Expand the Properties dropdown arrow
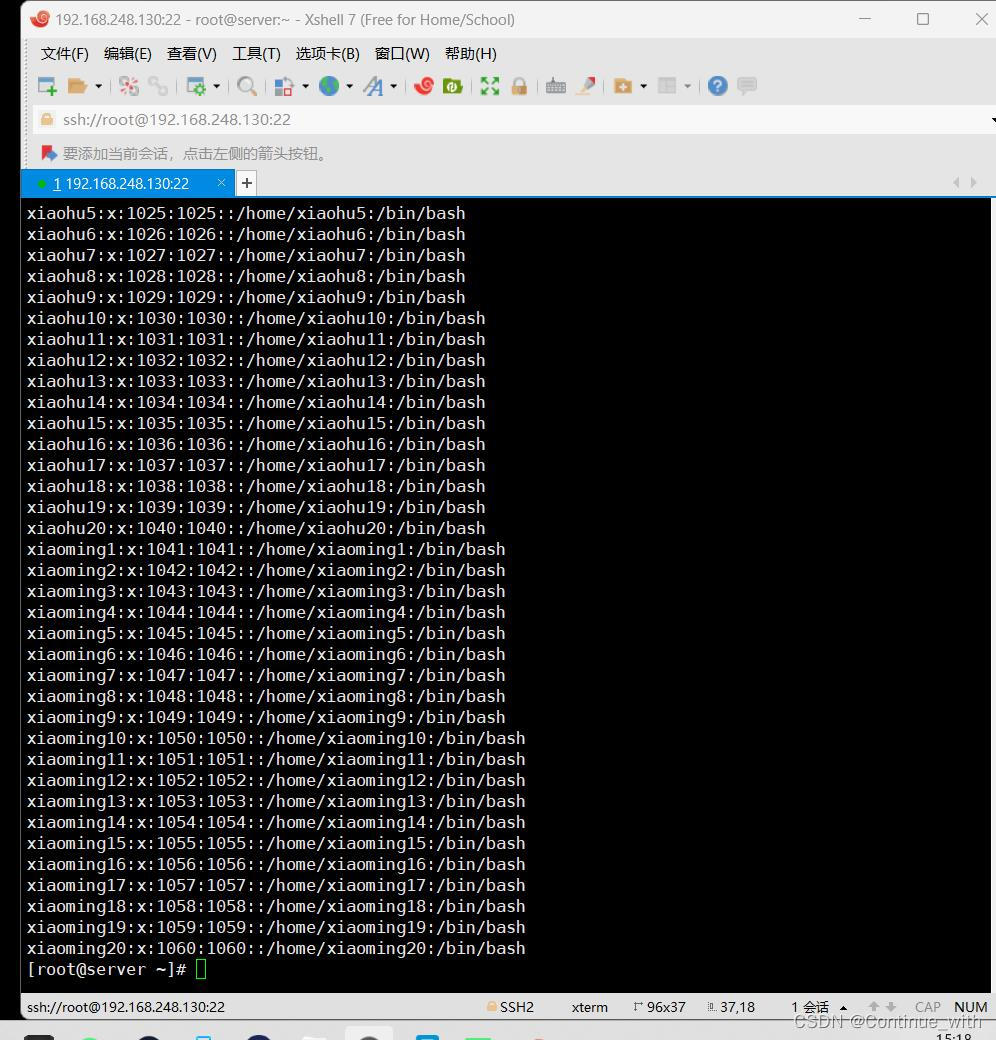The image size is (996, 1040). (217, 86)
